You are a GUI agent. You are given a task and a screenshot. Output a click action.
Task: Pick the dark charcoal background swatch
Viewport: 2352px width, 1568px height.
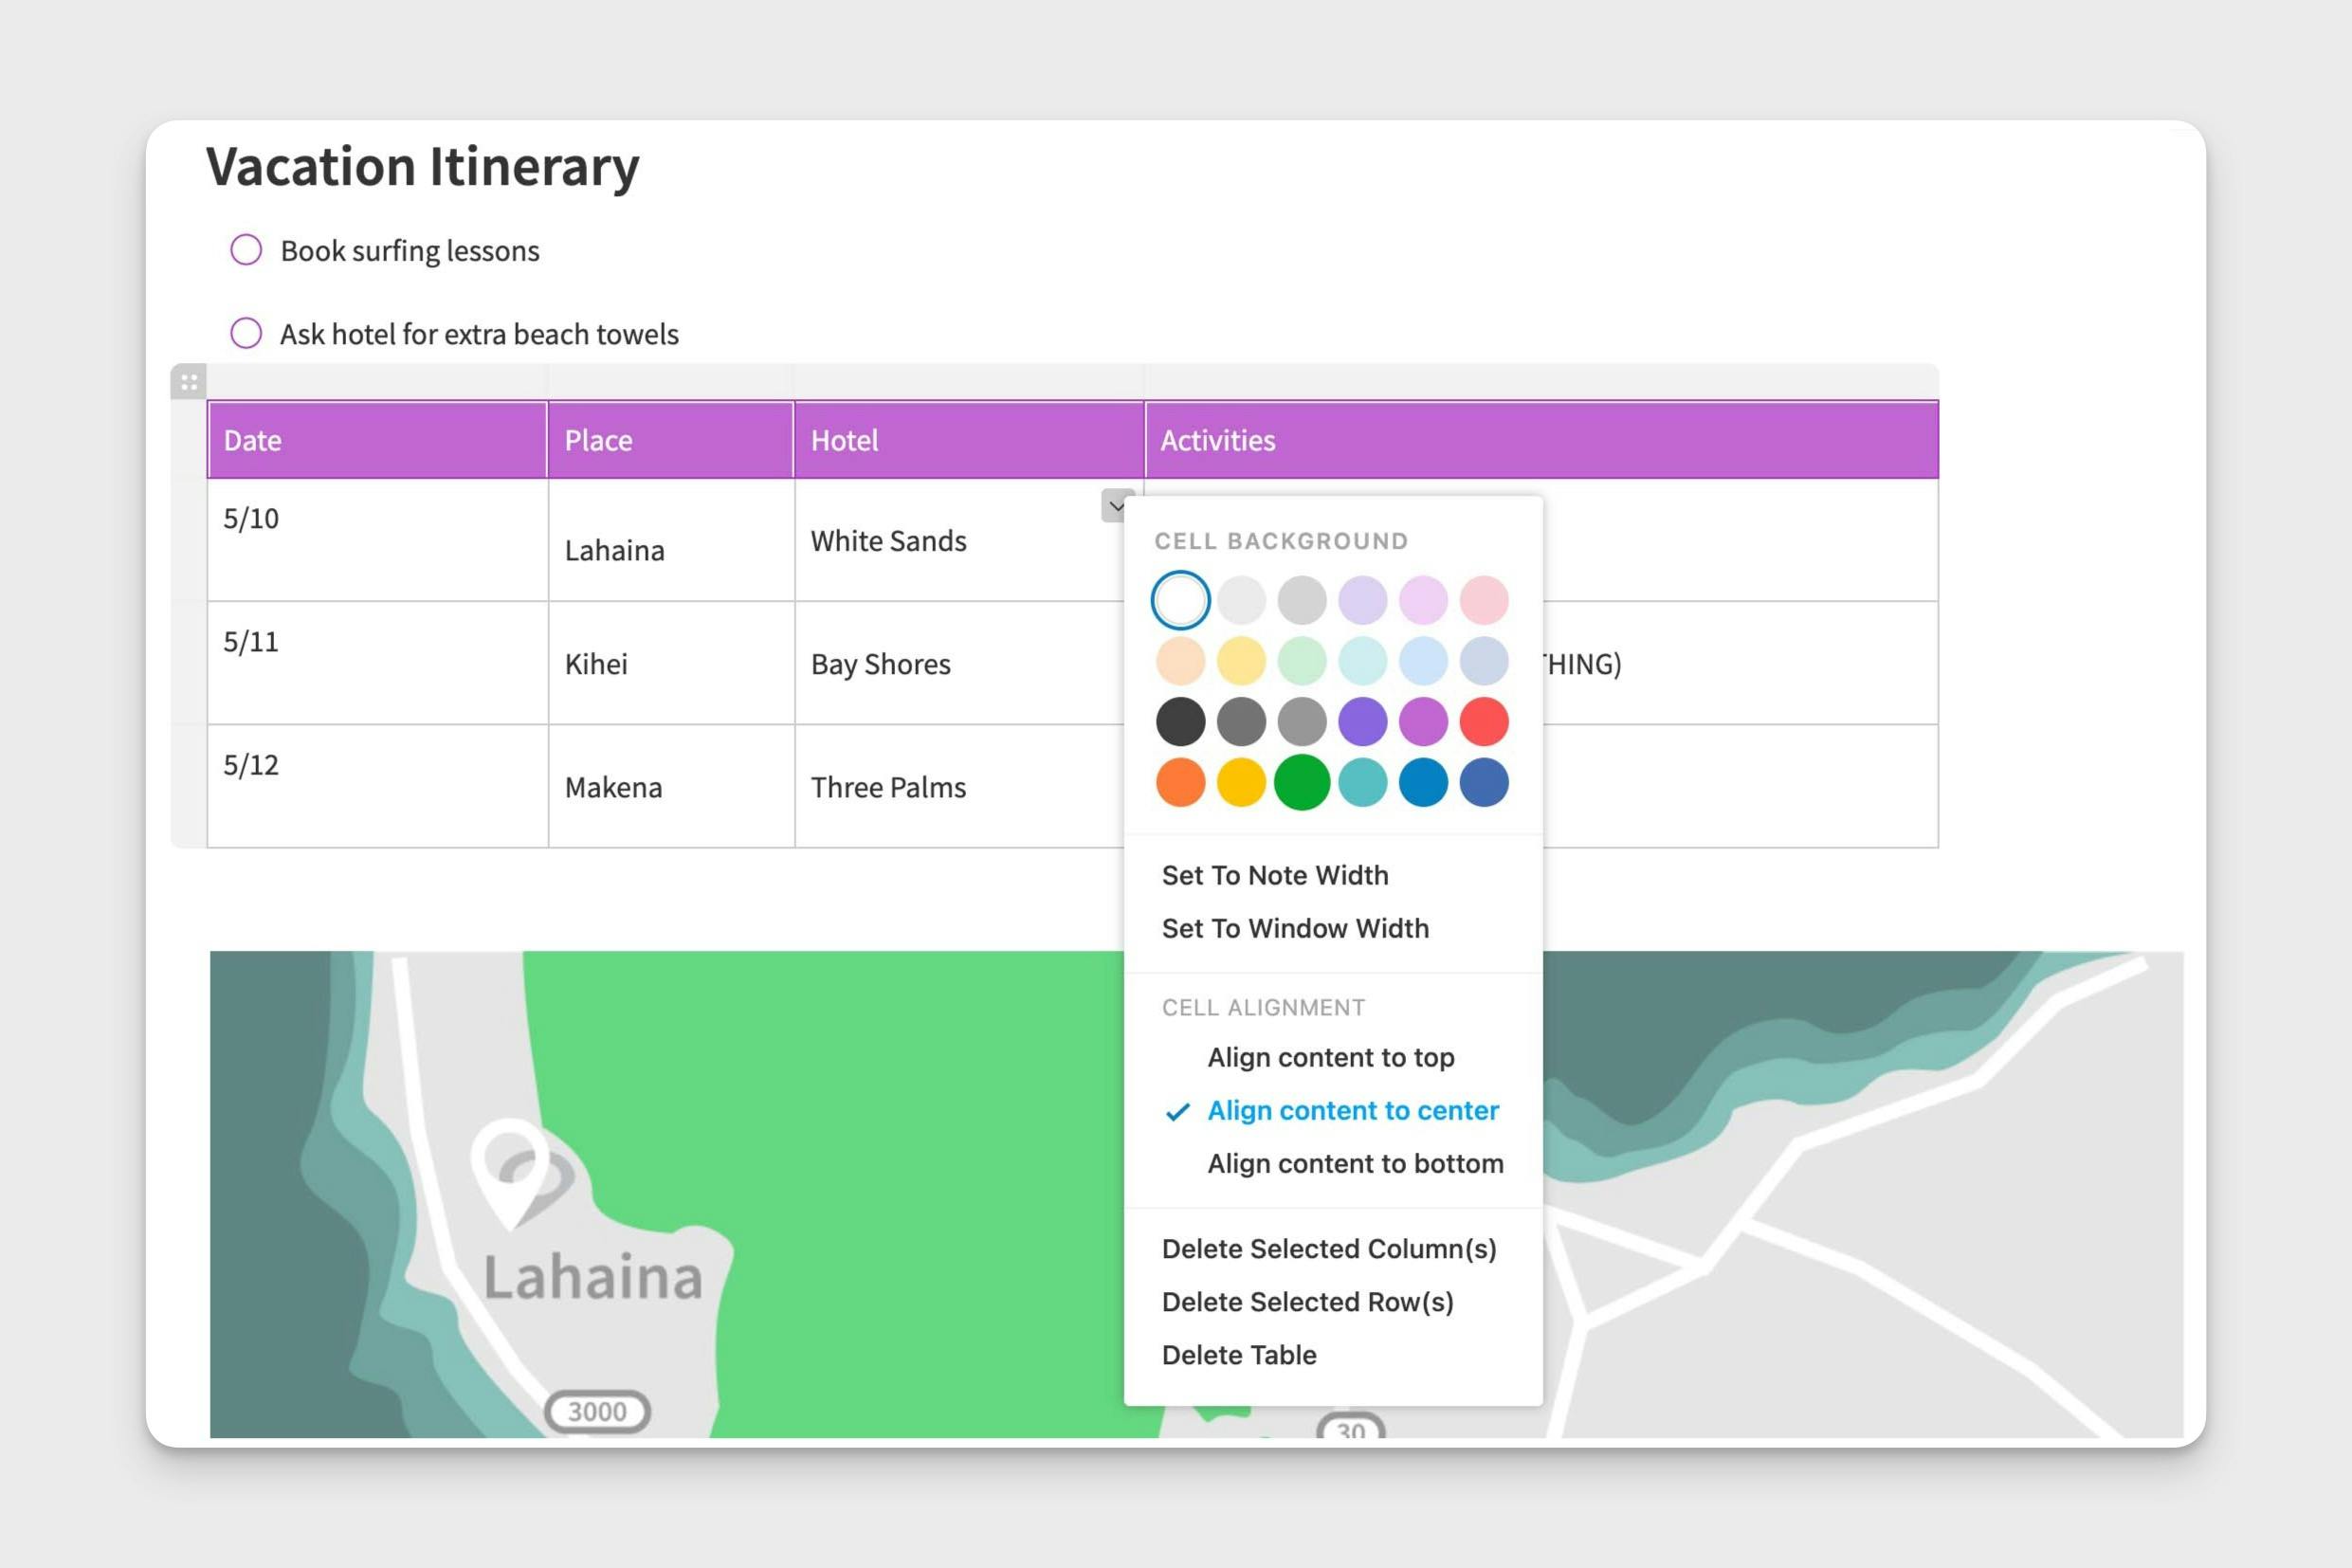(x=1180, y=721)
